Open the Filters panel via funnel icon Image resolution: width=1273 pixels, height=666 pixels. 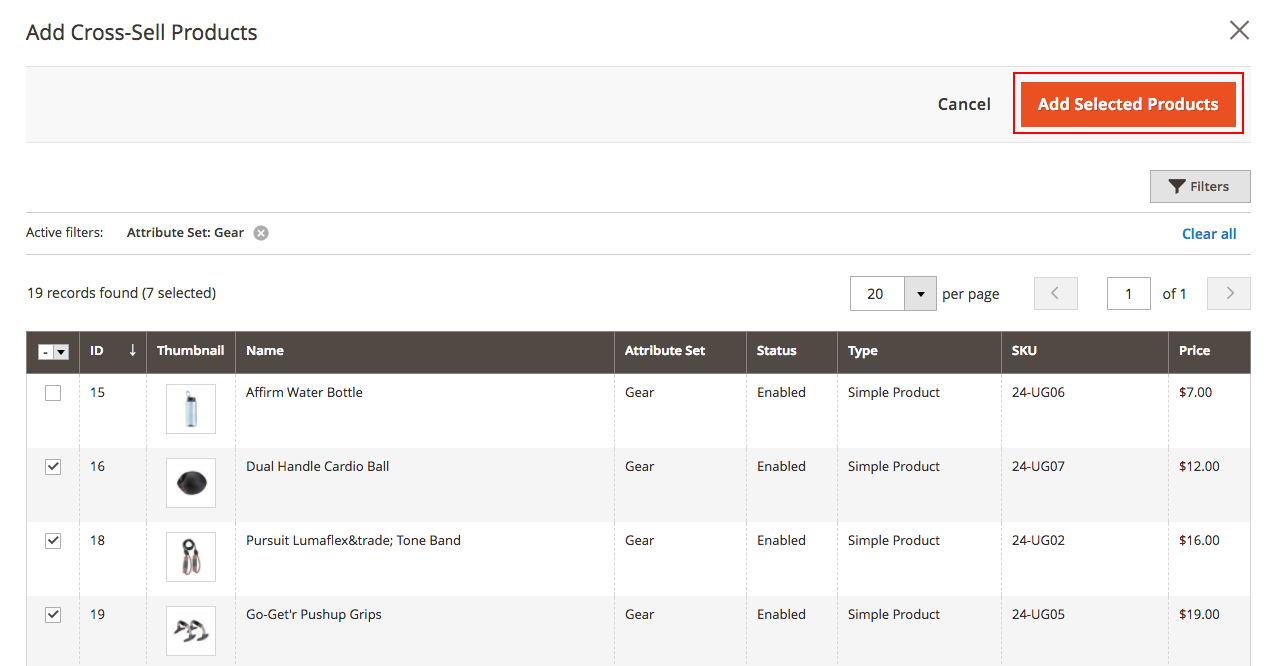[1199, 186]
